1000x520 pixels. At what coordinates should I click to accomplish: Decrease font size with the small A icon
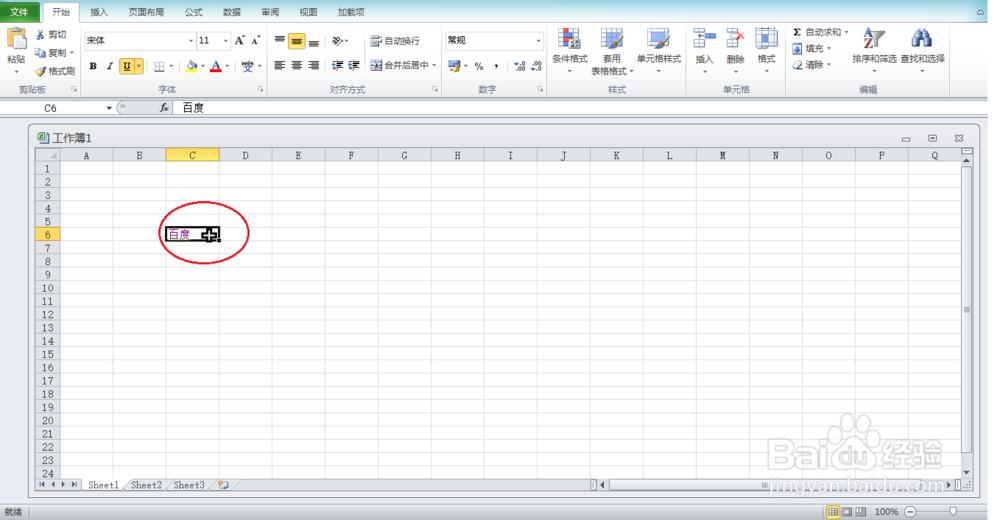point(255,40)
